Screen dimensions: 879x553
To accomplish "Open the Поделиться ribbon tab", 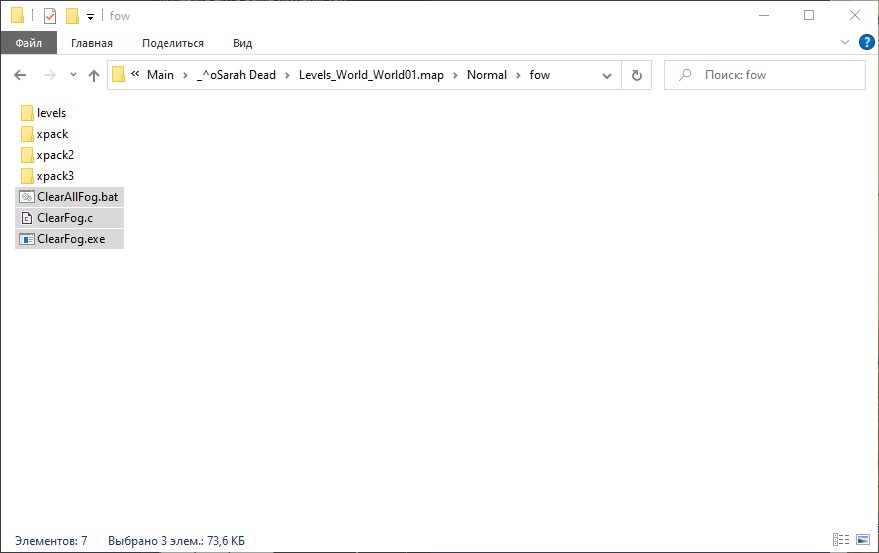I will (x=172, y=43).
